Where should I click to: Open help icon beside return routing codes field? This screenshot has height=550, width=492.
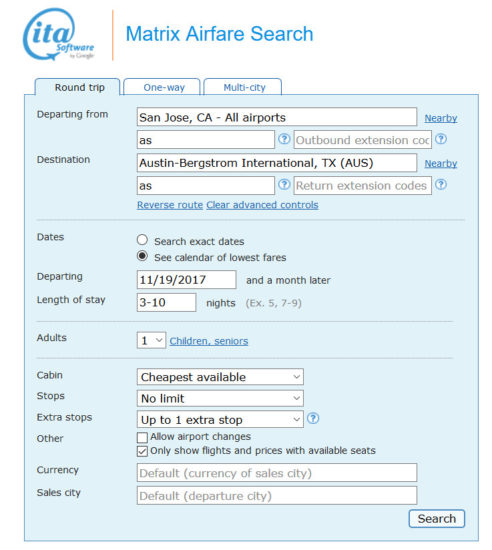[284, 184]
